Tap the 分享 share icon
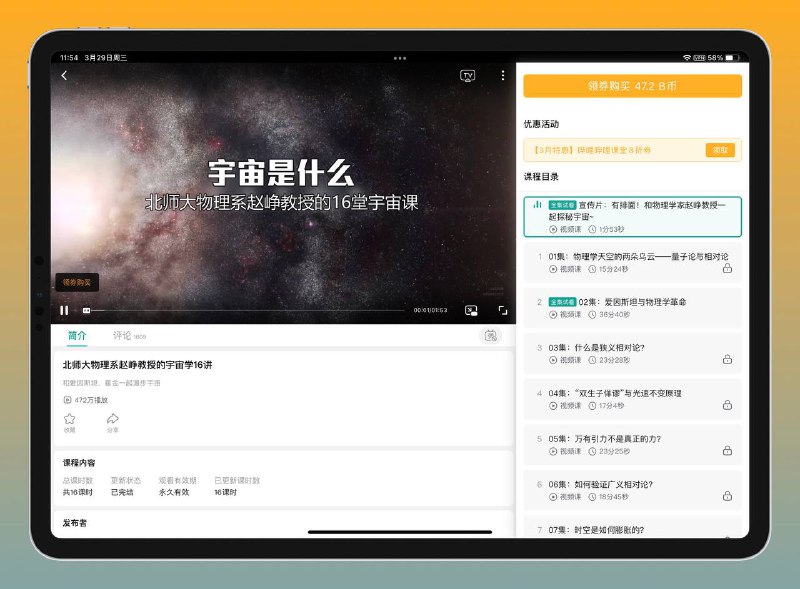Screen dimensions: 800x589 [x=113, y=420]
